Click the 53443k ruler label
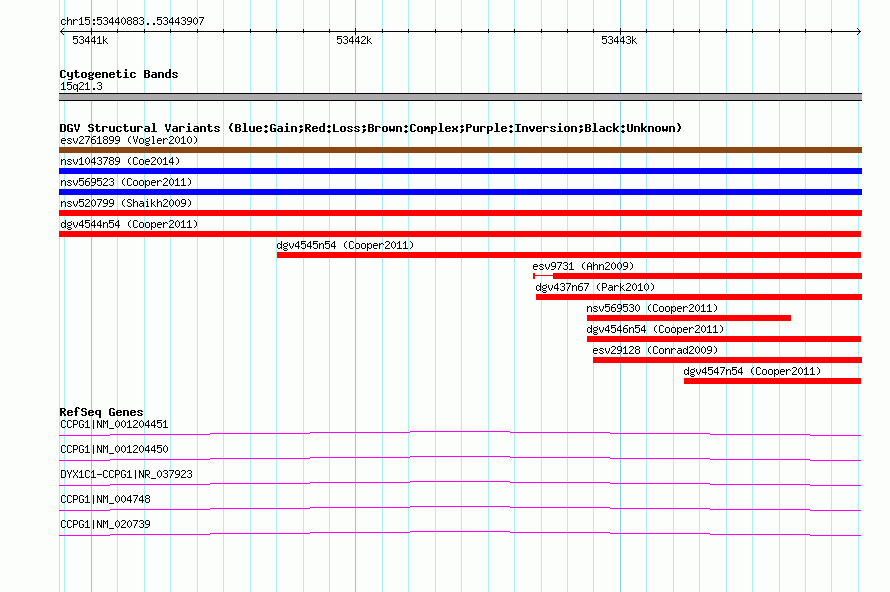Screen dimensions: 890x592 pyautogui.click(x=619, y=40)
